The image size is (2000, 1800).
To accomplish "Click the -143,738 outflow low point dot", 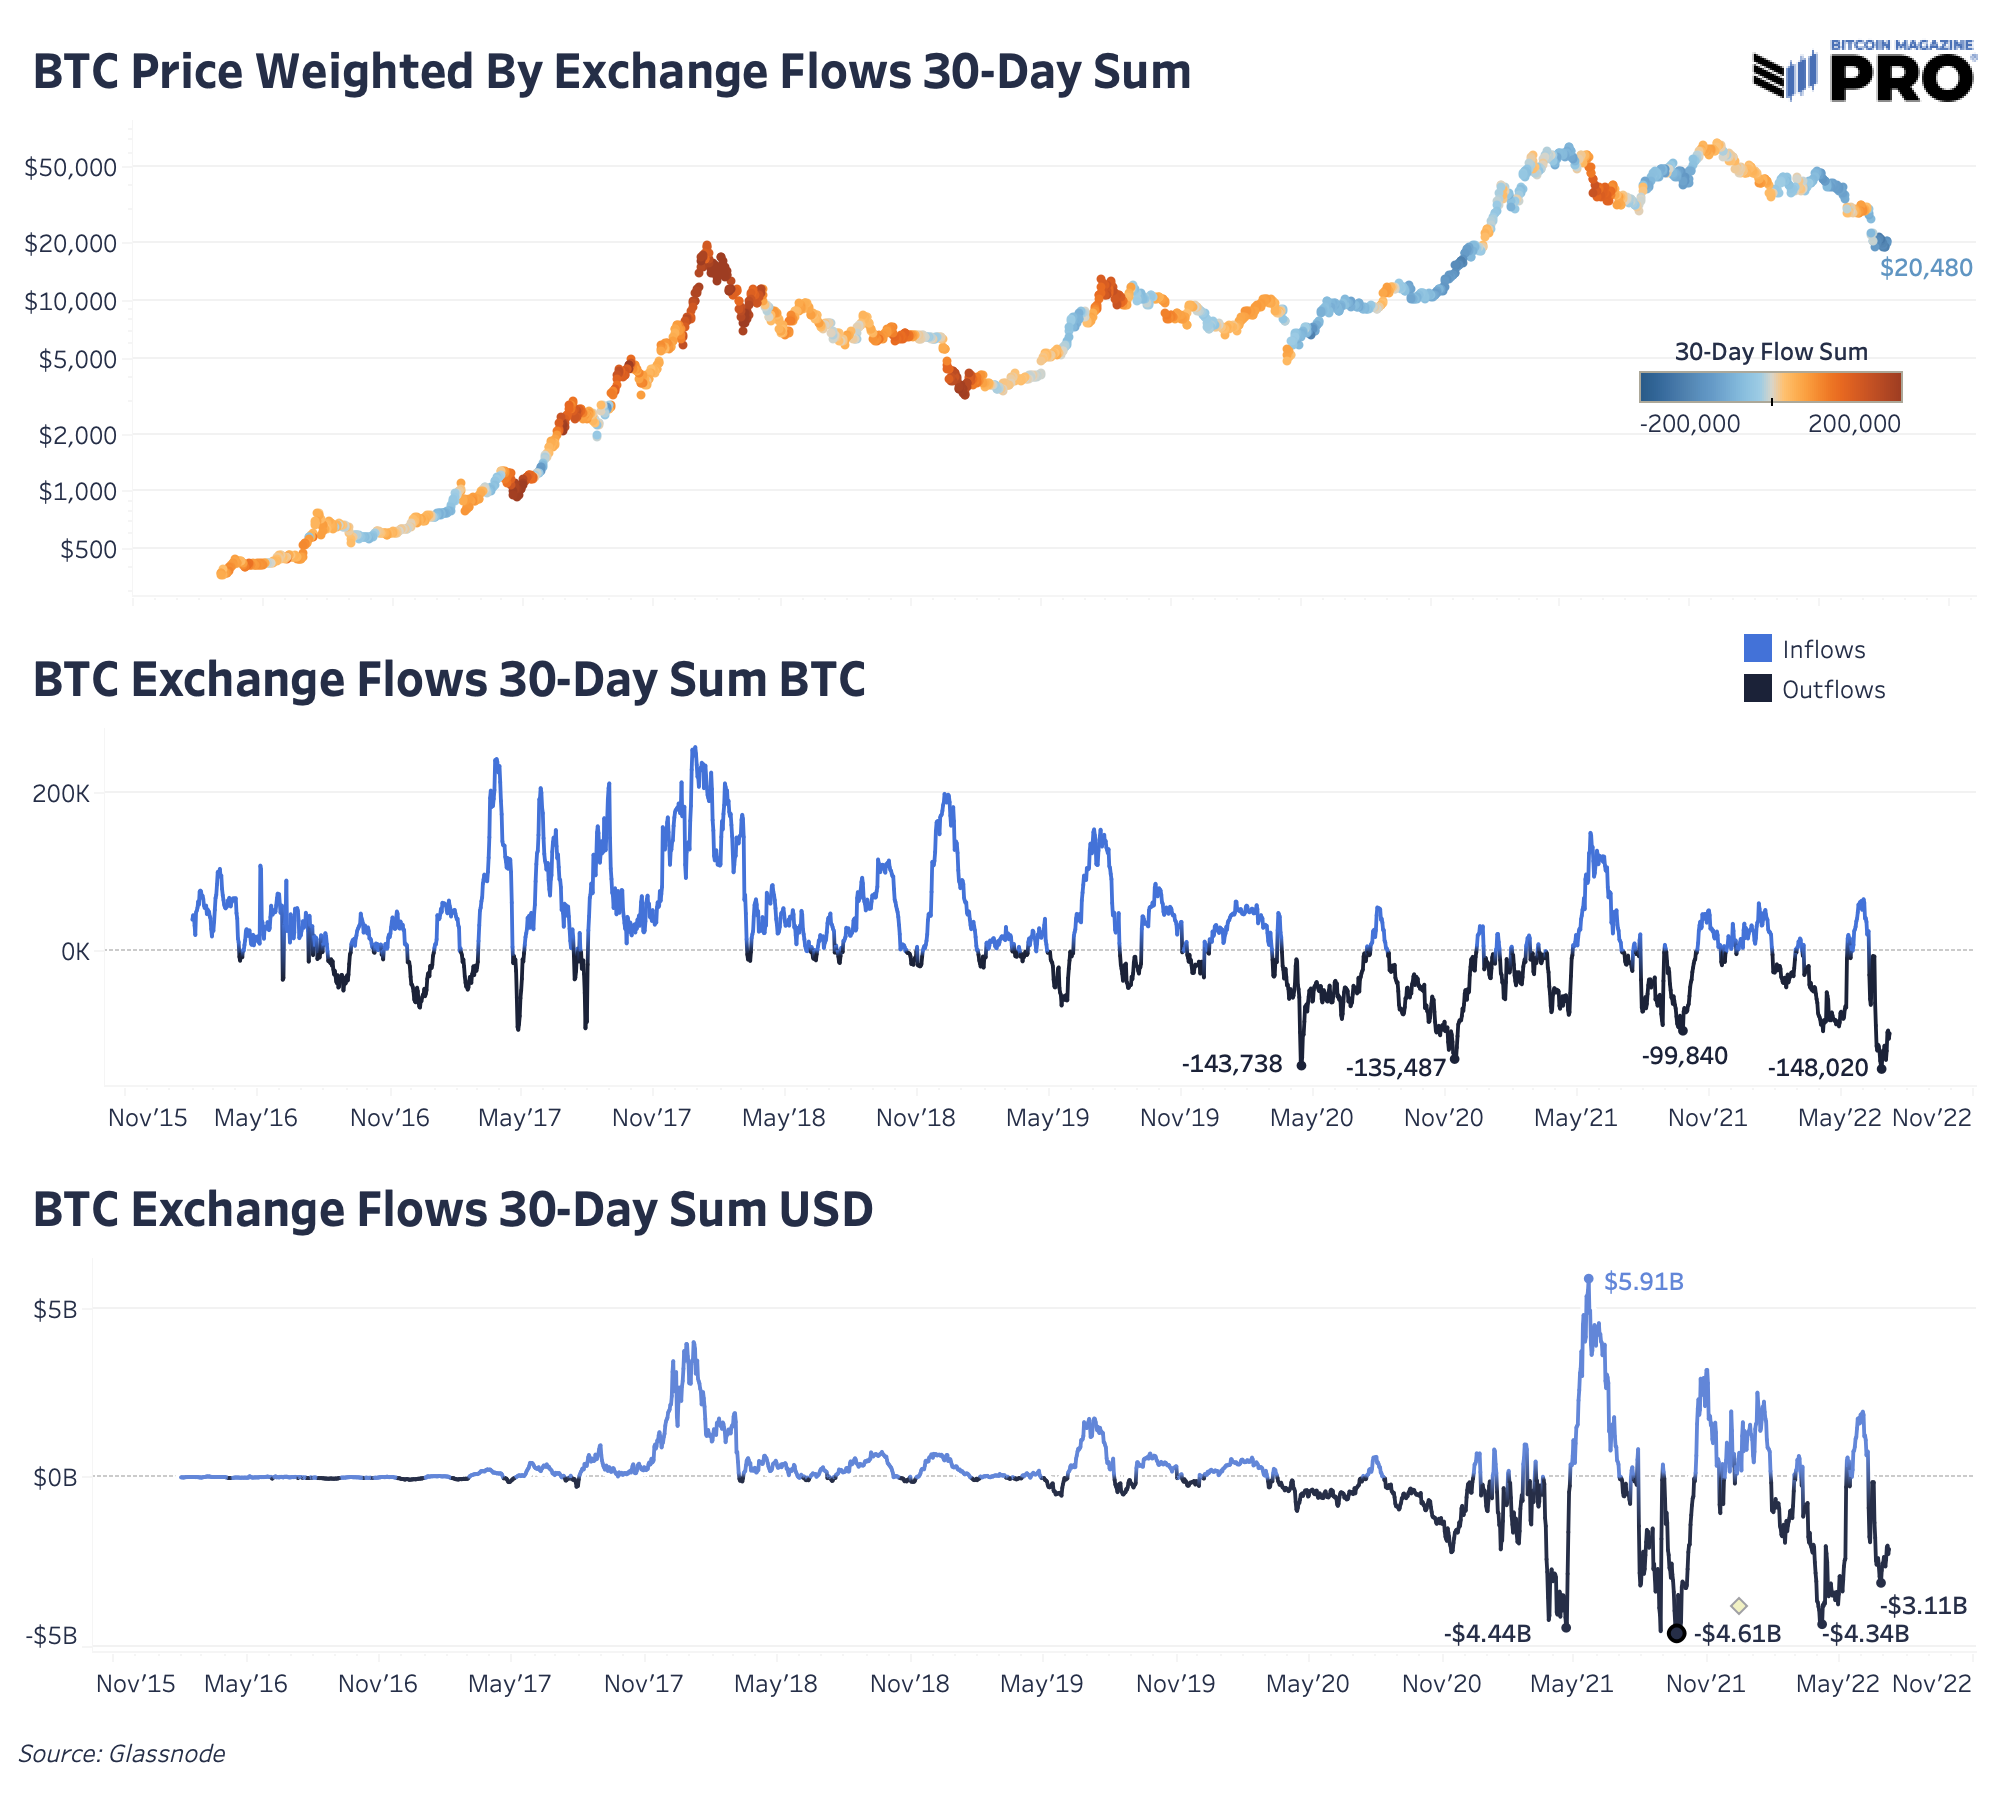I will coord(1301,1065).
